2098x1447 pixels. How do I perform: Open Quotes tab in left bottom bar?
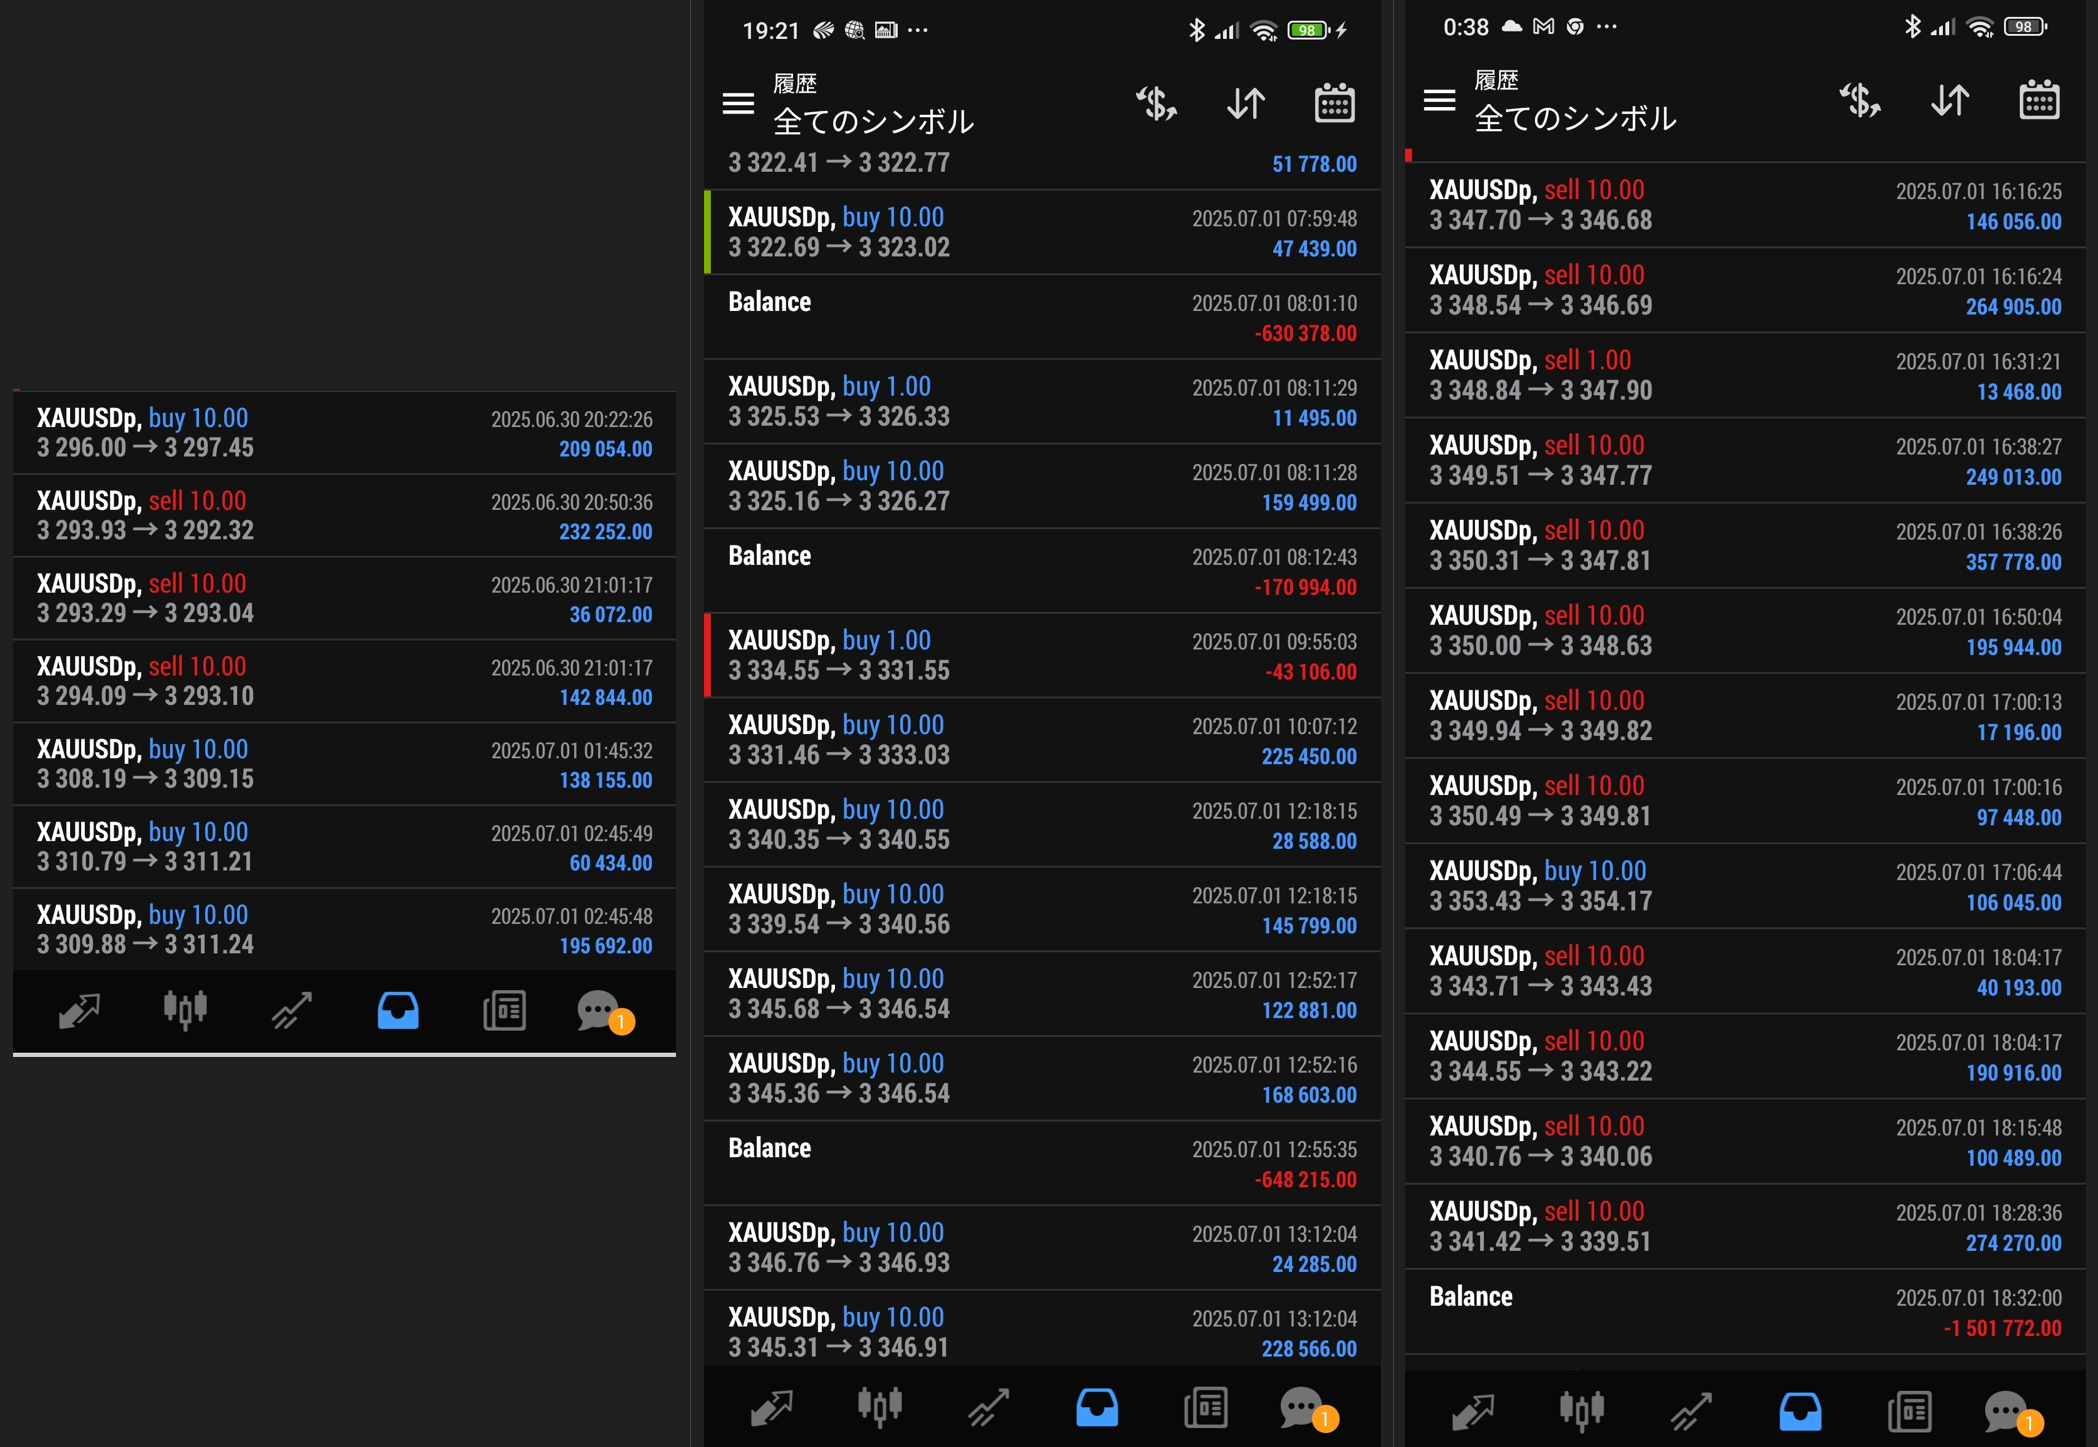pyautogui.click(x=78, y=1011)
